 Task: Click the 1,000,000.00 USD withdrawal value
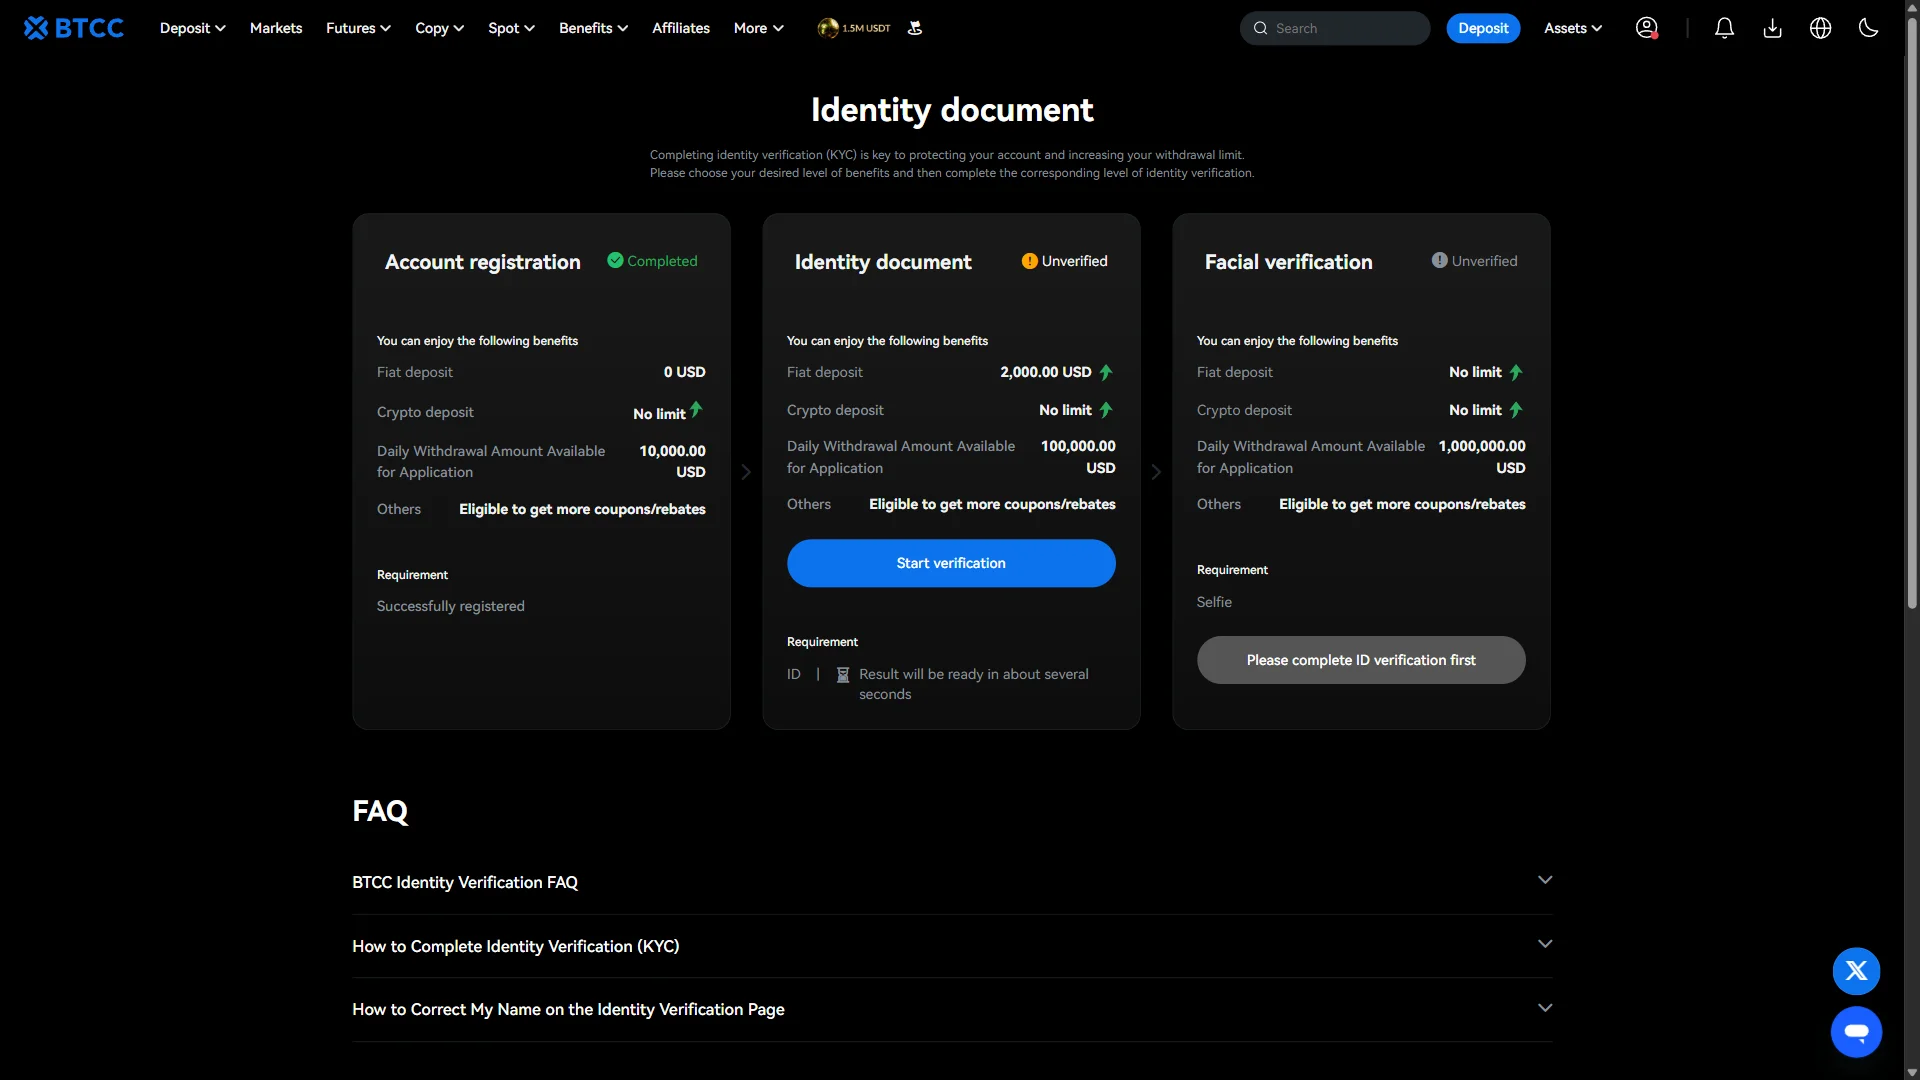(x=1482, y=457)
